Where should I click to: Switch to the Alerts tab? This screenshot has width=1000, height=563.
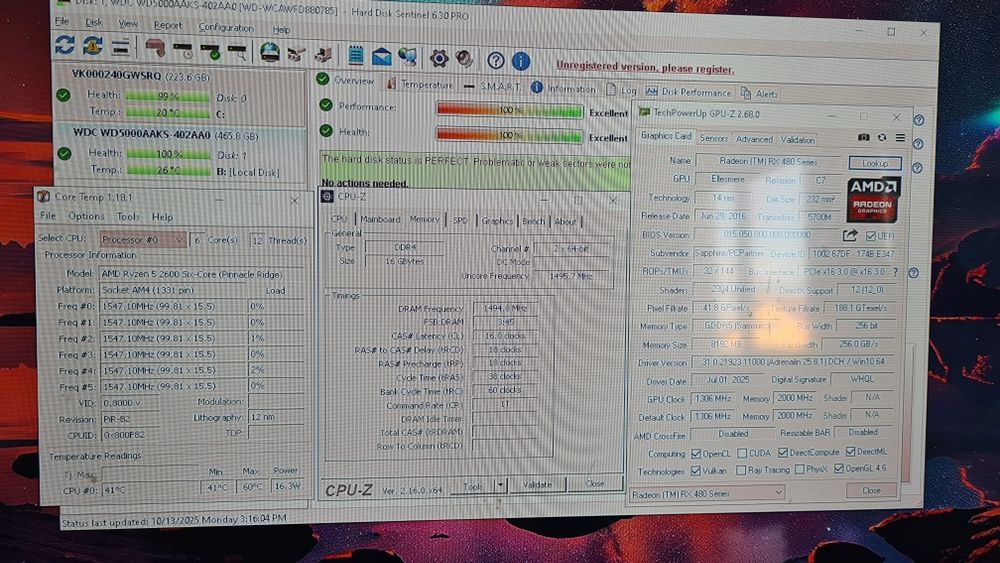pyautogui.click(x=760, y=94)
